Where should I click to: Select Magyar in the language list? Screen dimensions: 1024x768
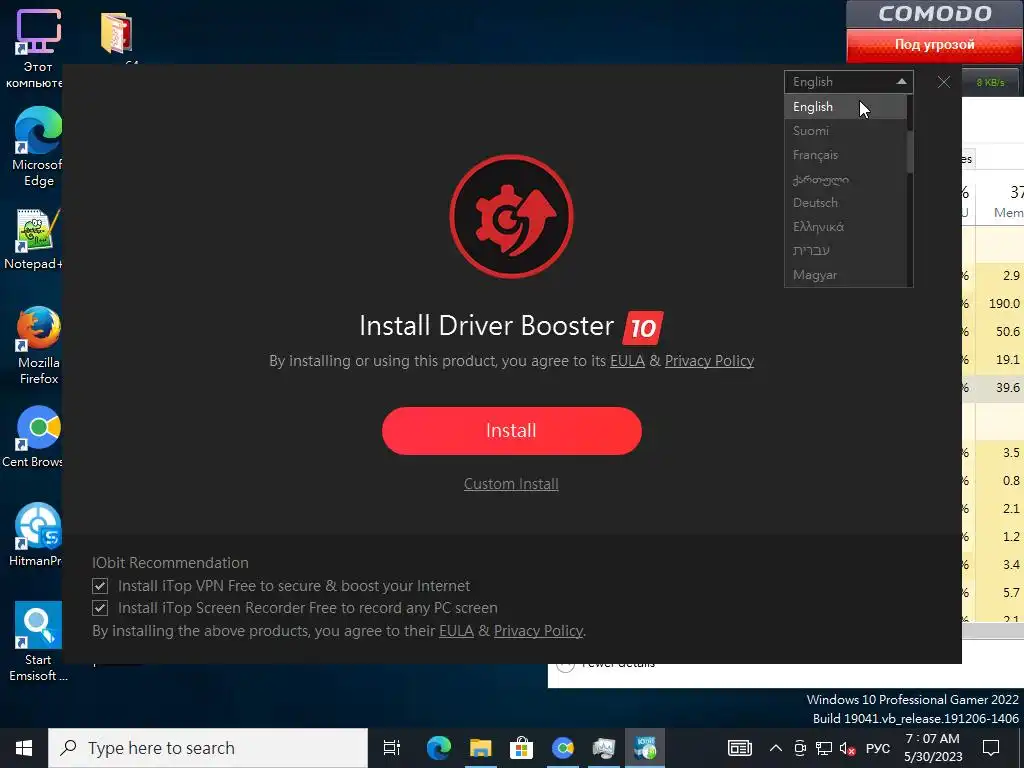click(x=845, y=275)
